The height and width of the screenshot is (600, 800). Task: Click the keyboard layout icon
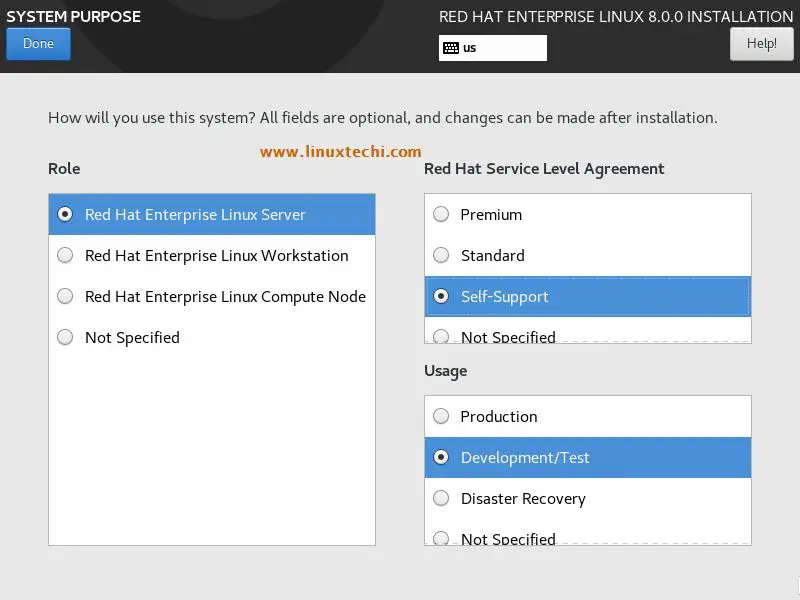coord(451,48)
